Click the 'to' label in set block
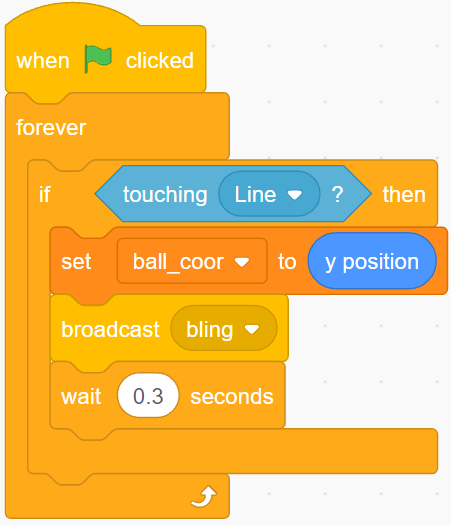The height and width of the screenshot is (525, 451). point(287,261)
